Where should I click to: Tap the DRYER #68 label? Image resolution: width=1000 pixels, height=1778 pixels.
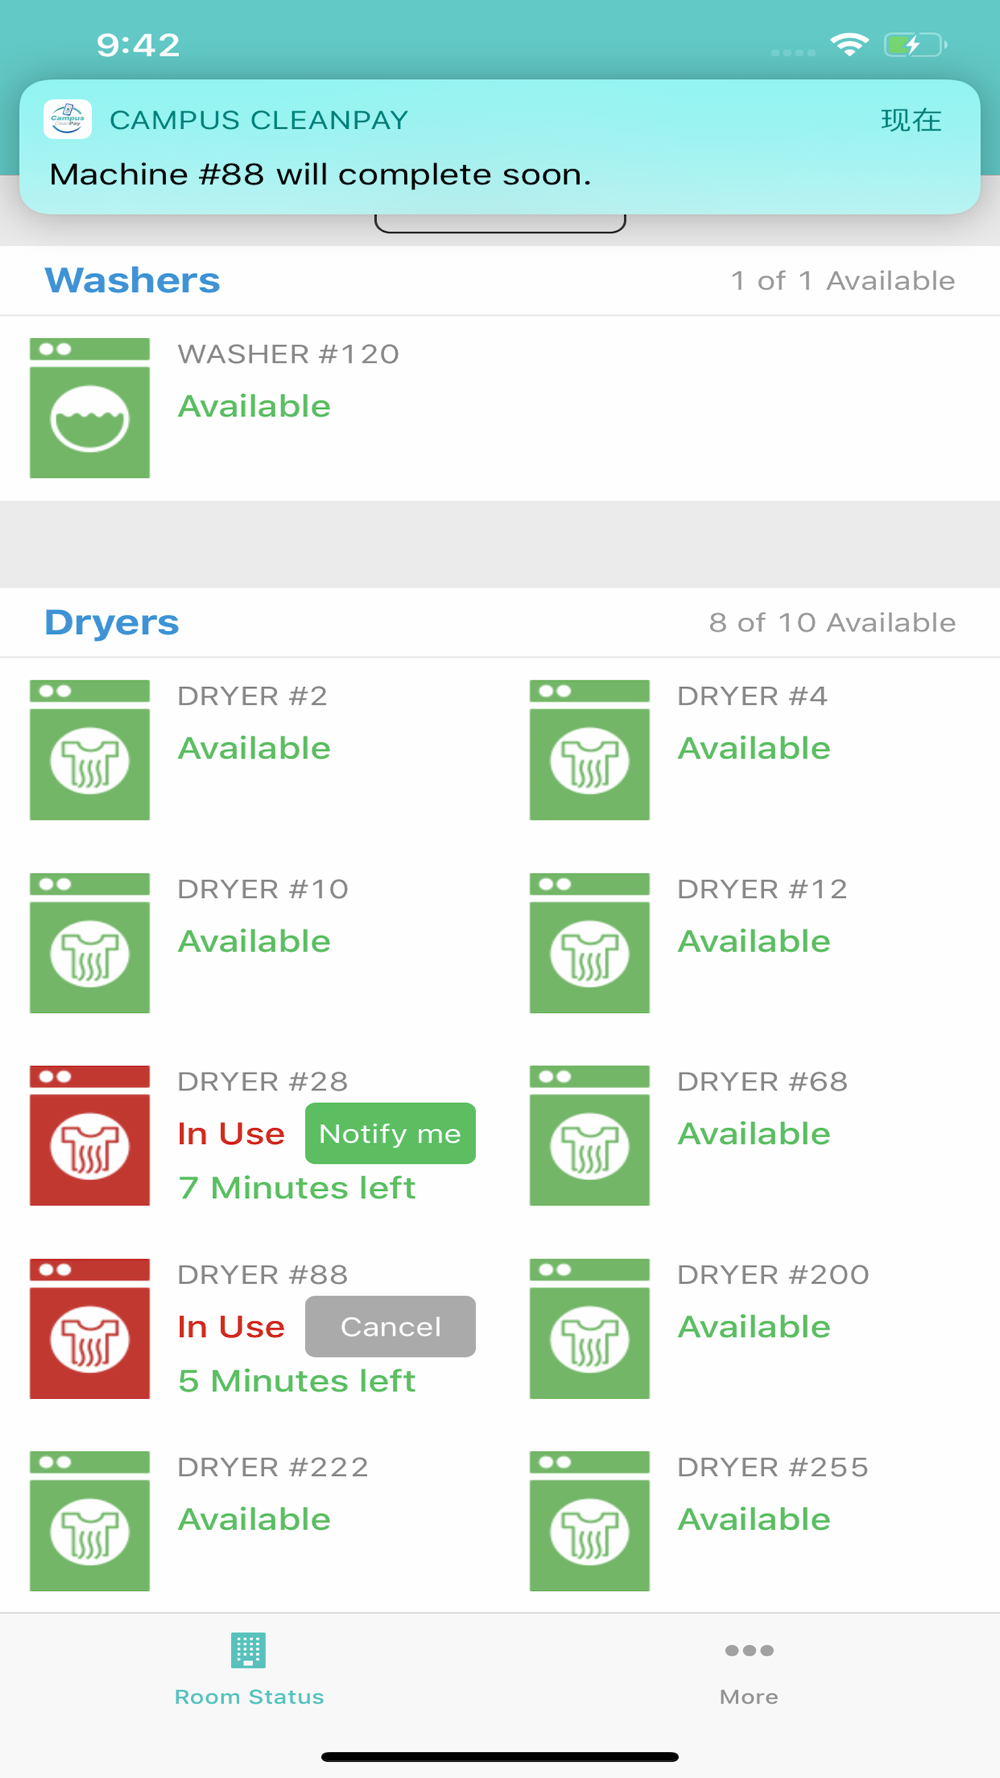[x=762, y=1082]
